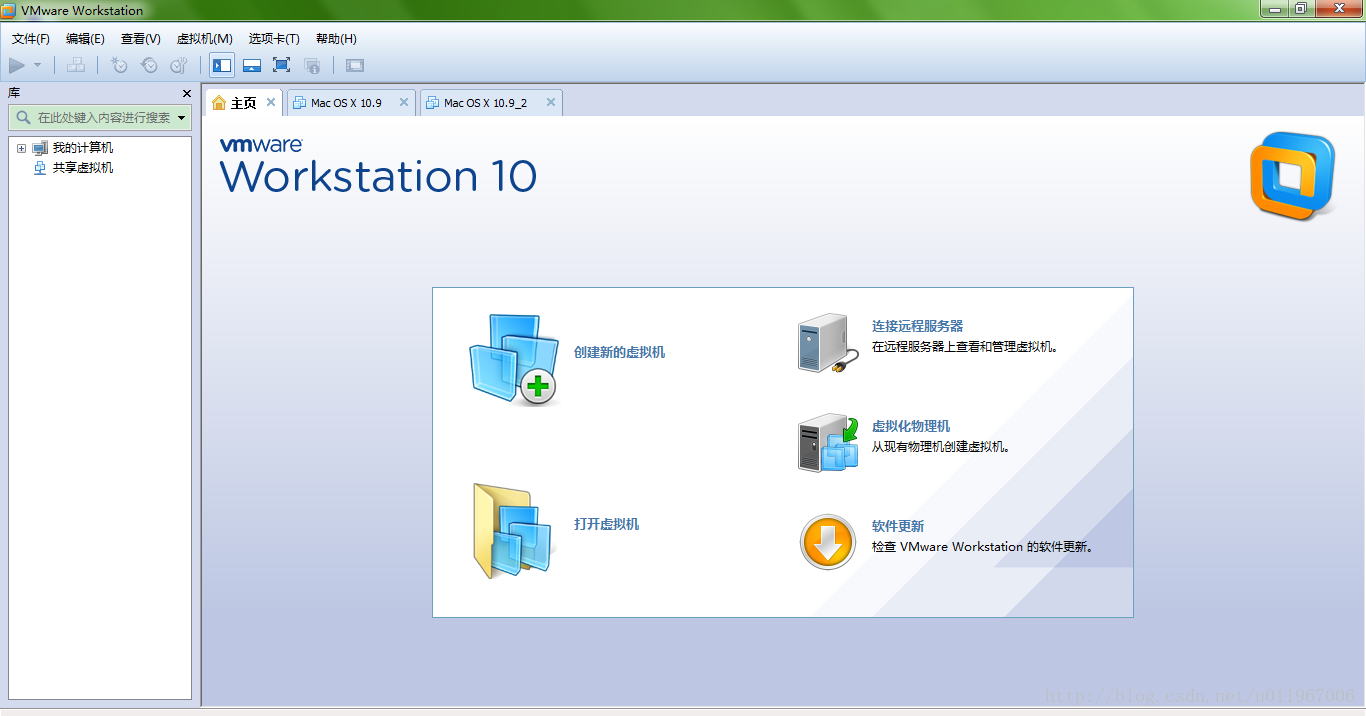Click the 连接远程服务器 link
1366x716 pixels.
(917, 326)
